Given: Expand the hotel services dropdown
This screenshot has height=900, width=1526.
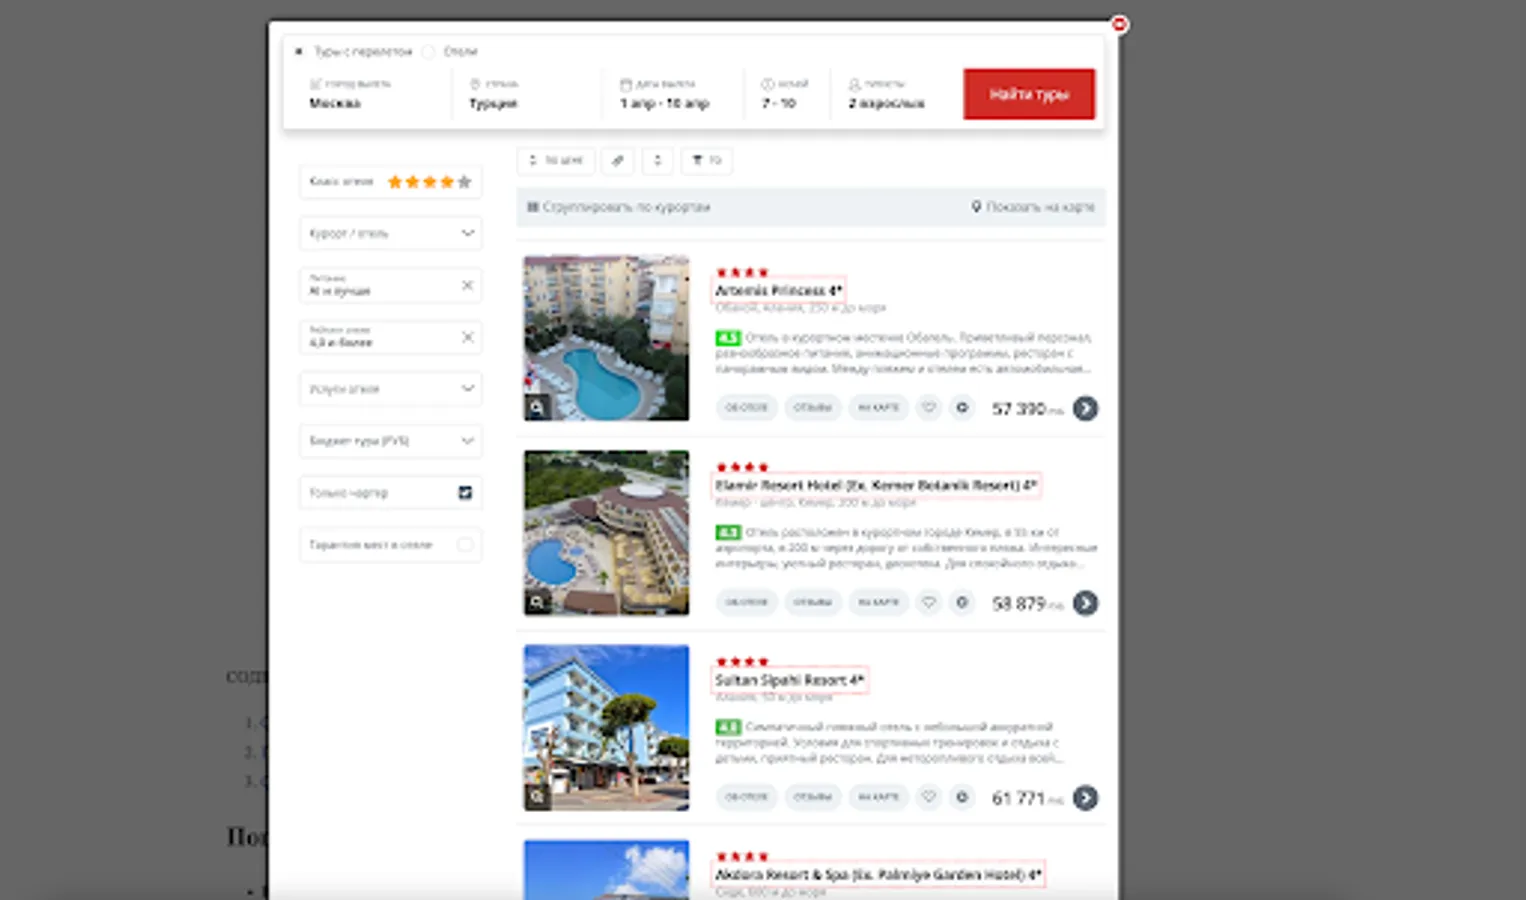Looking at the screenshot, I should click(x=391, y=389).
